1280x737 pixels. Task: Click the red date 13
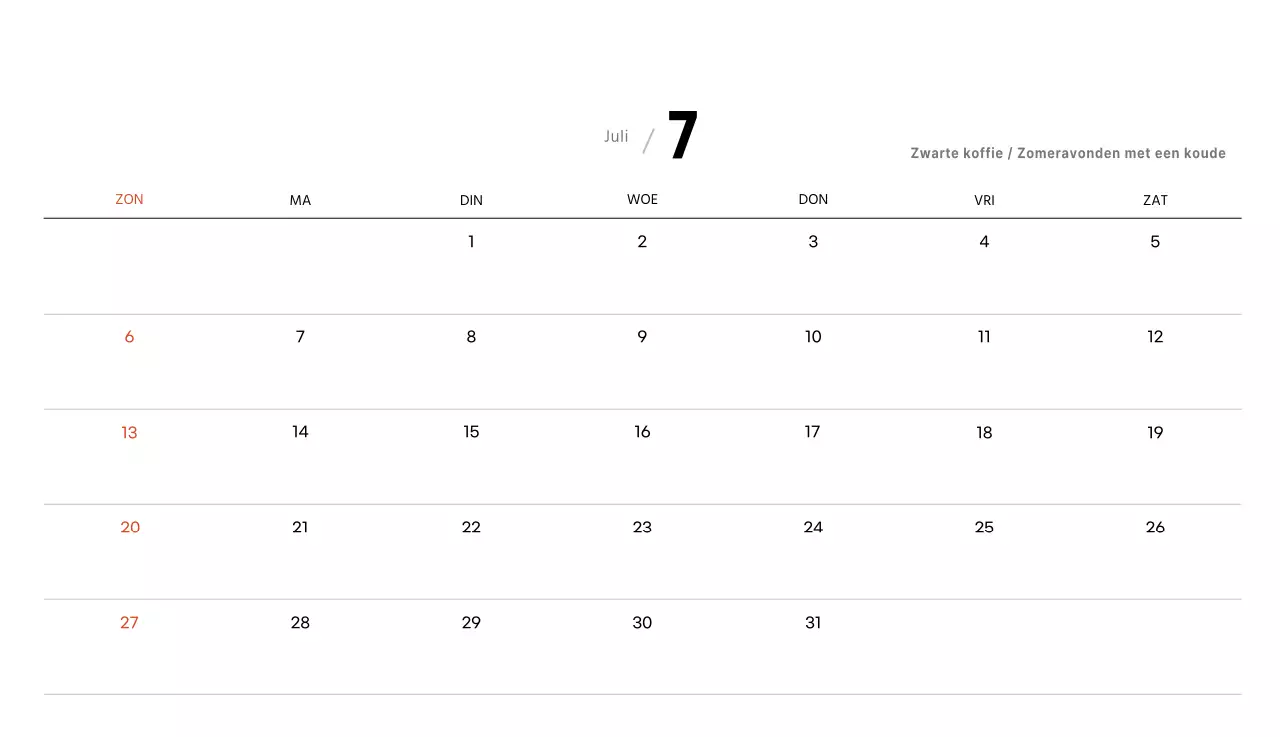click(129, 433)
